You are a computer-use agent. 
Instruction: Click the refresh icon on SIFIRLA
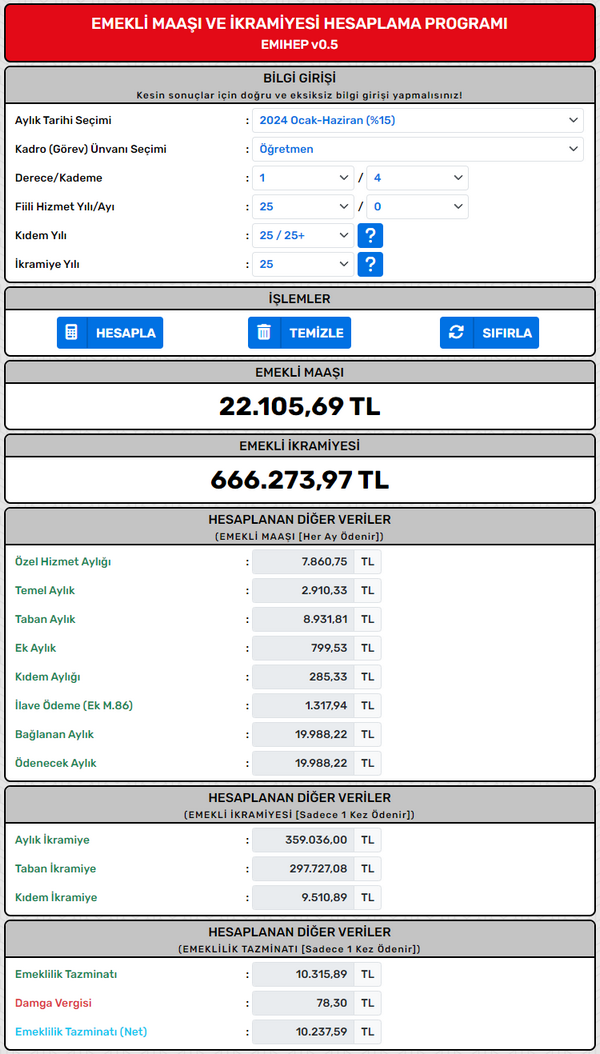[x=457, y=333]
